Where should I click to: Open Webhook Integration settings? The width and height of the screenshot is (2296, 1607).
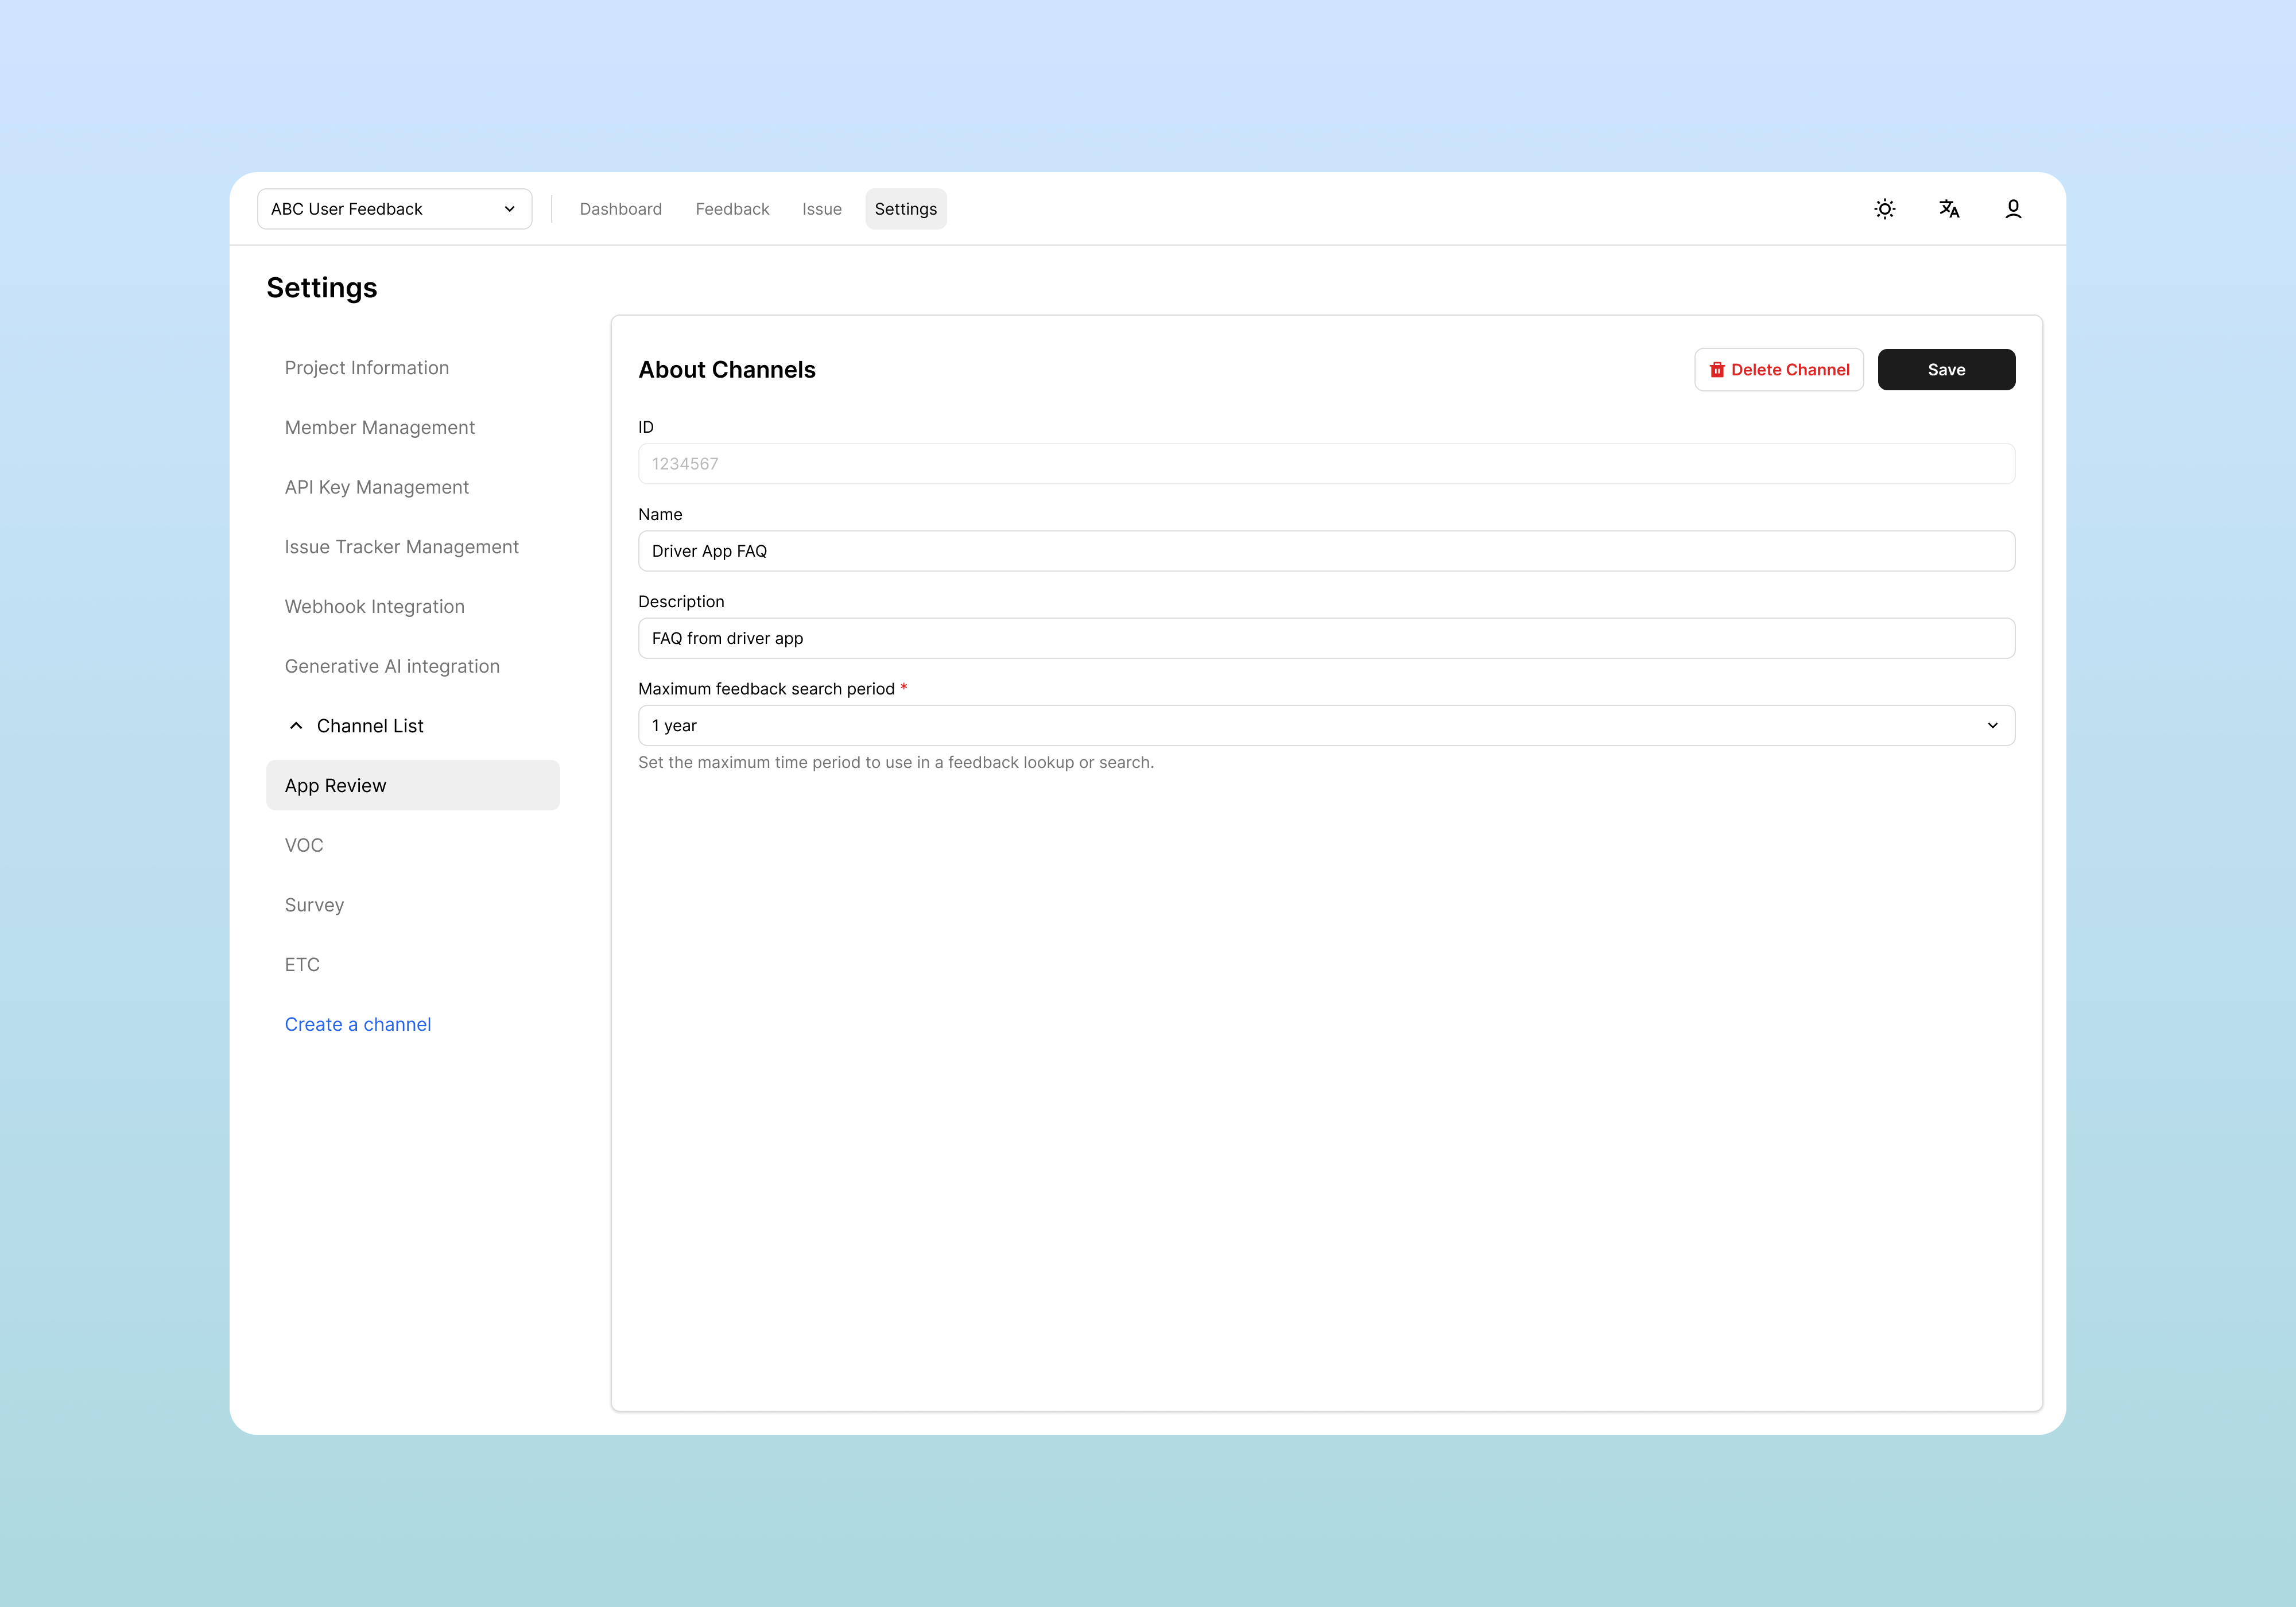374,607
